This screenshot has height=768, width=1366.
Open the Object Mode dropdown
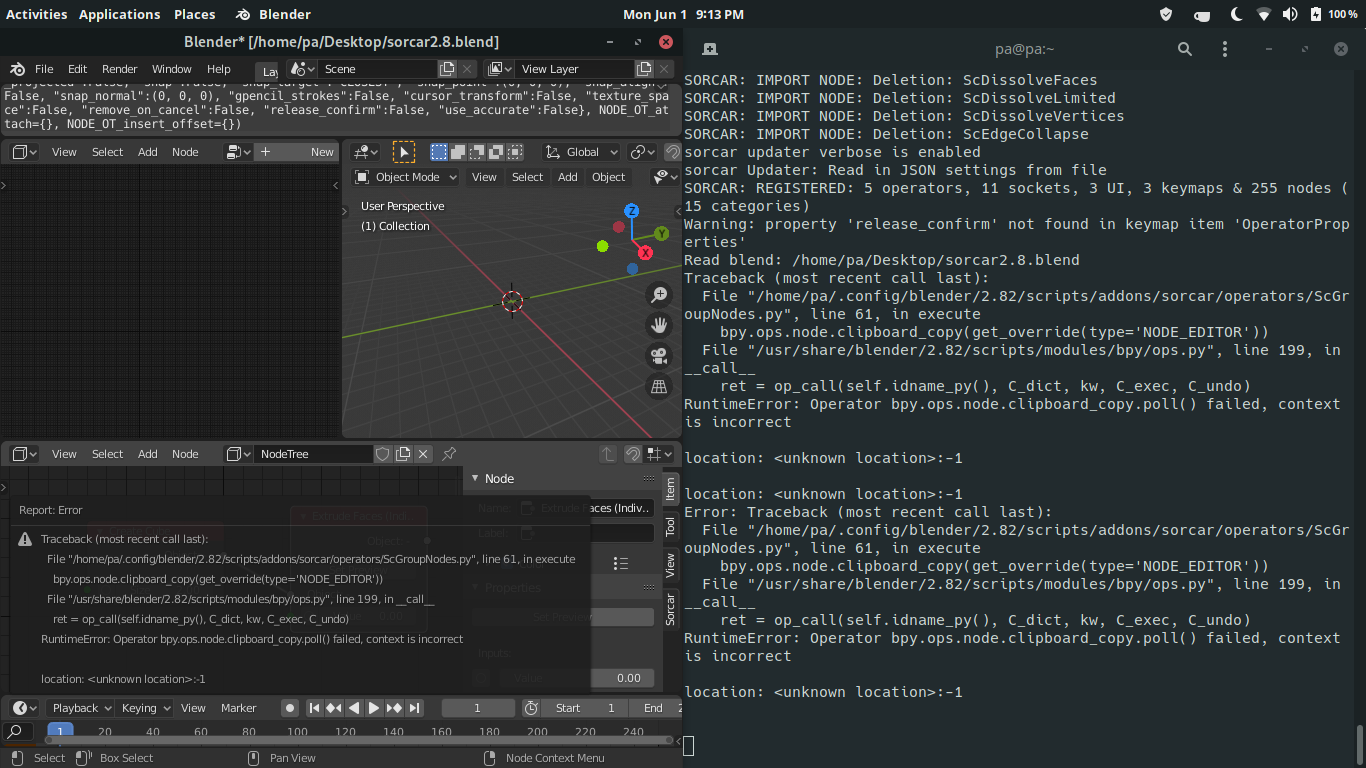(x=406, y=177)
